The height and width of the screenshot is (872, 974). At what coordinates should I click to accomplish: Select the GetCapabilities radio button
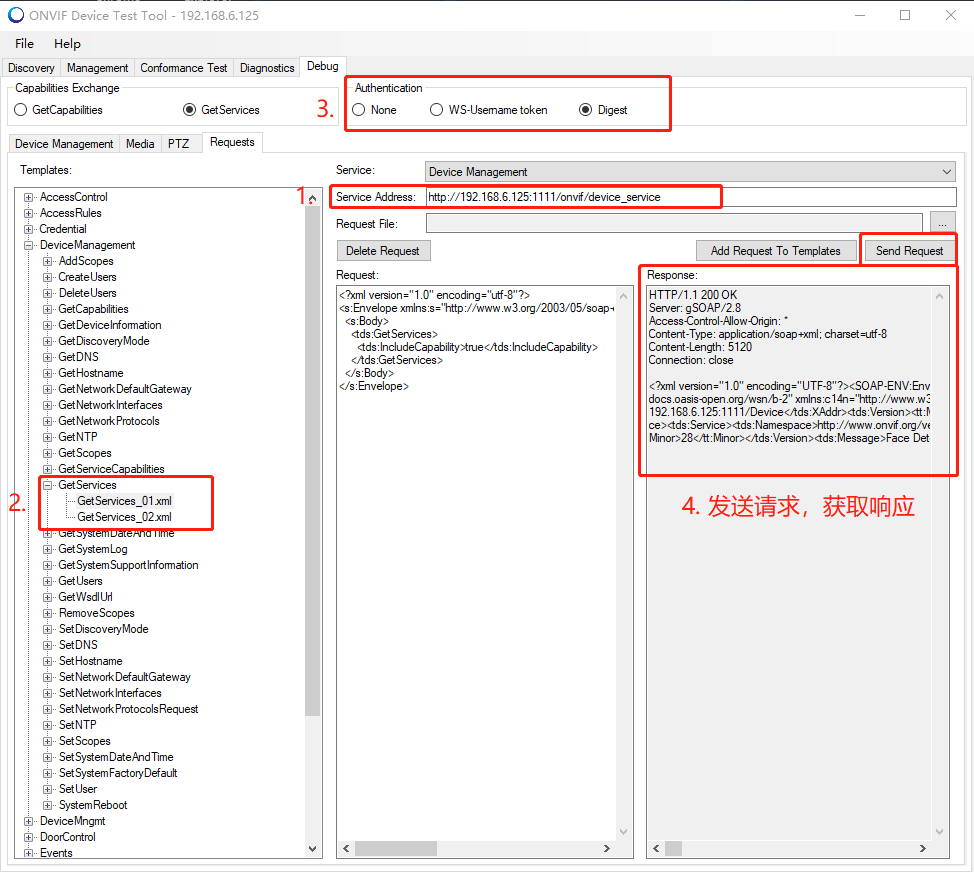pyautogui.click(x=21, y=110)
